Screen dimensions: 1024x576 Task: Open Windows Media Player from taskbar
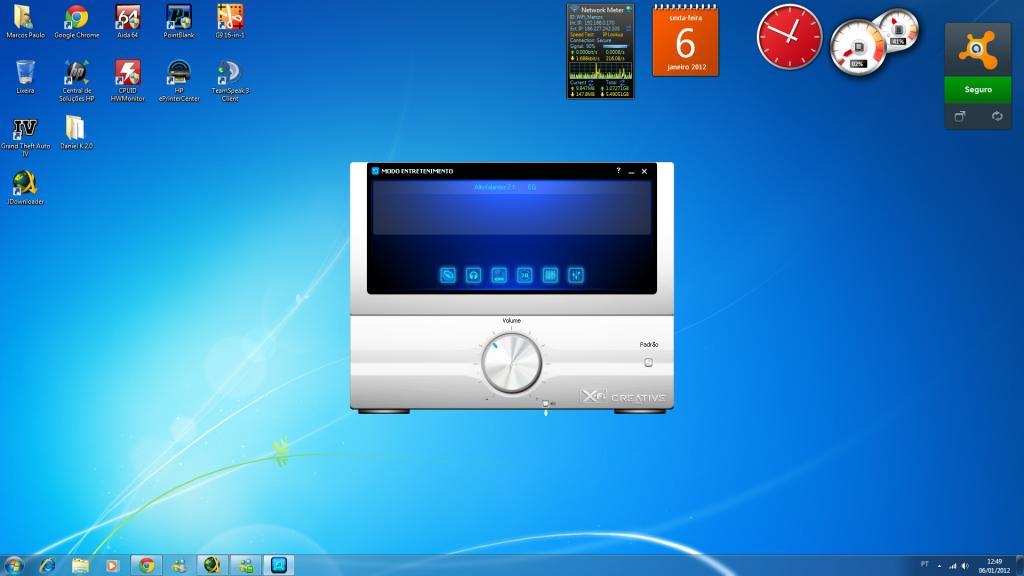[112, 566]
